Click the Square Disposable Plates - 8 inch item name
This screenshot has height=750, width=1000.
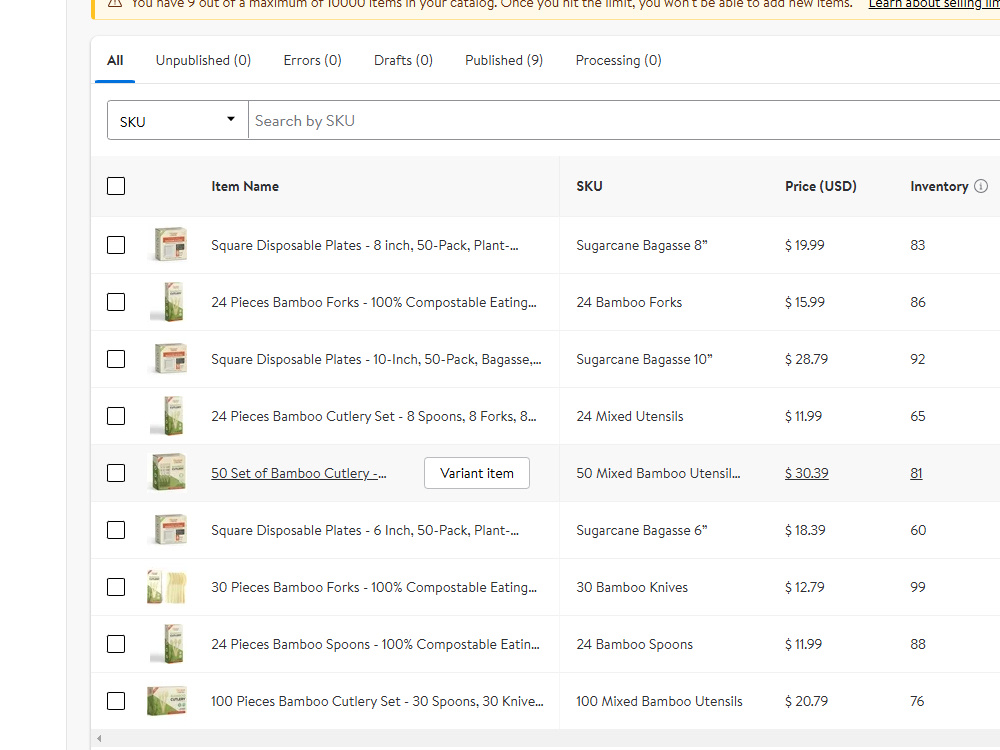(365, 245)
